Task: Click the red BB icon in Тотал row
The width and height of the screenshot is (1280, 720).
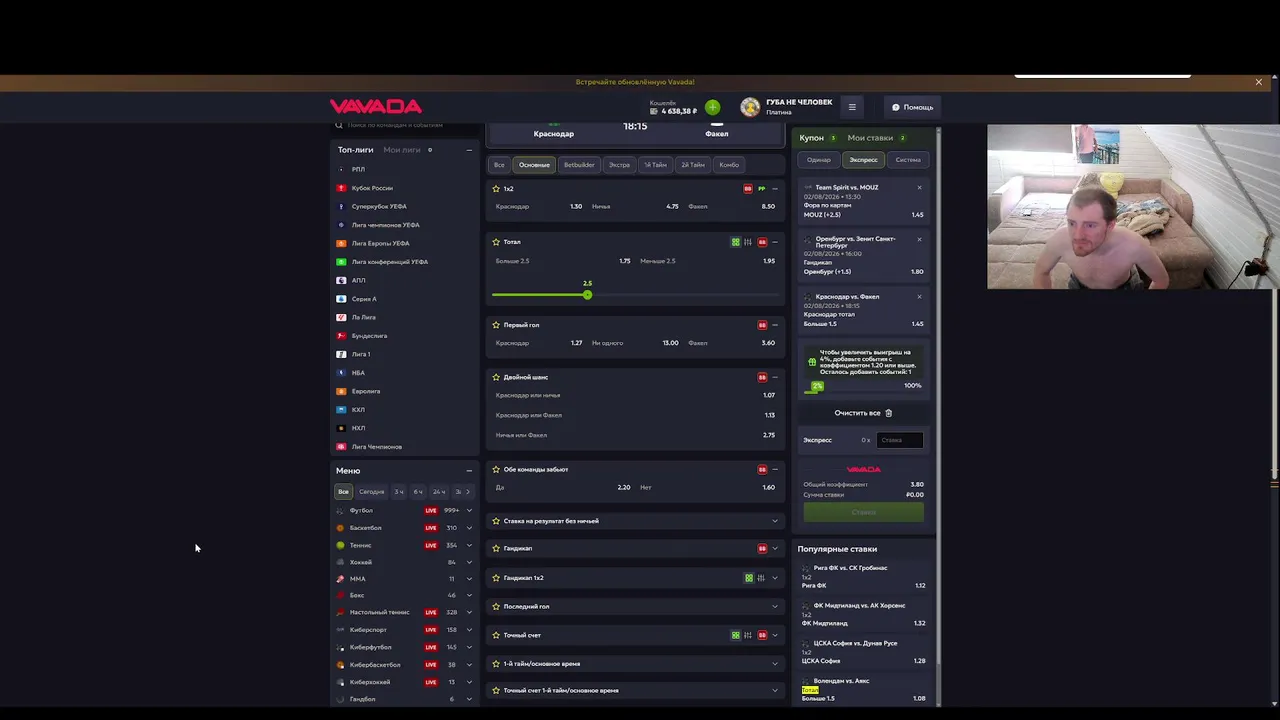Action: click(762, 242)
